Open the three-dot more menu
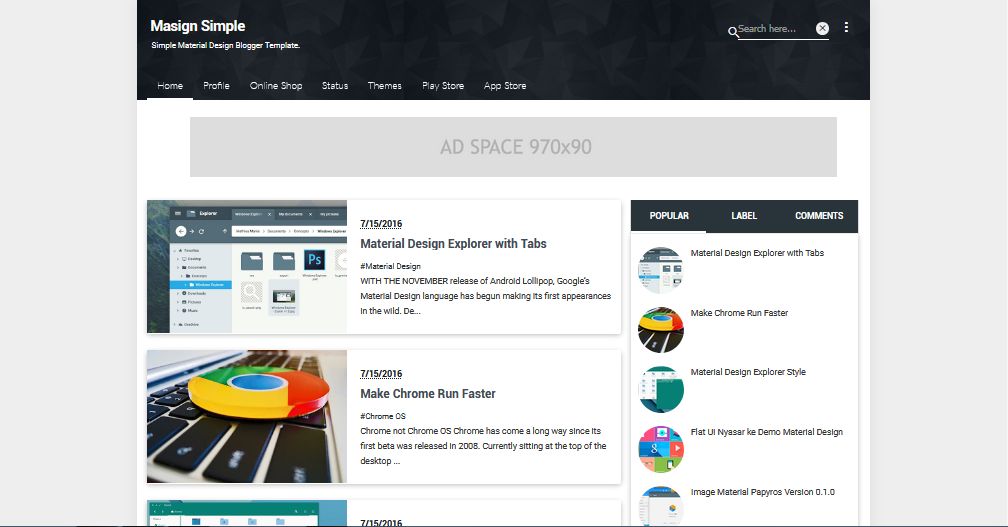This screenshot has height=527, width=1008. click(846, 27)
